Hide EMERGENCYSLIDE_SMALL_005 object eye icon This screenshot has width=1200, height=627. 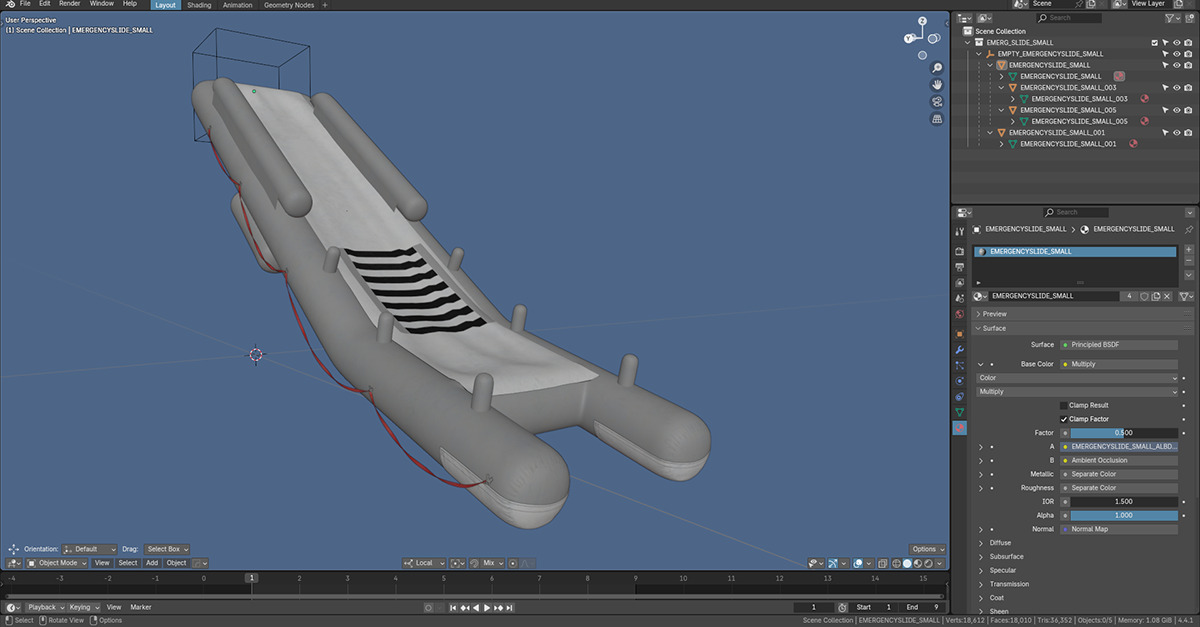click(1177, 110)
